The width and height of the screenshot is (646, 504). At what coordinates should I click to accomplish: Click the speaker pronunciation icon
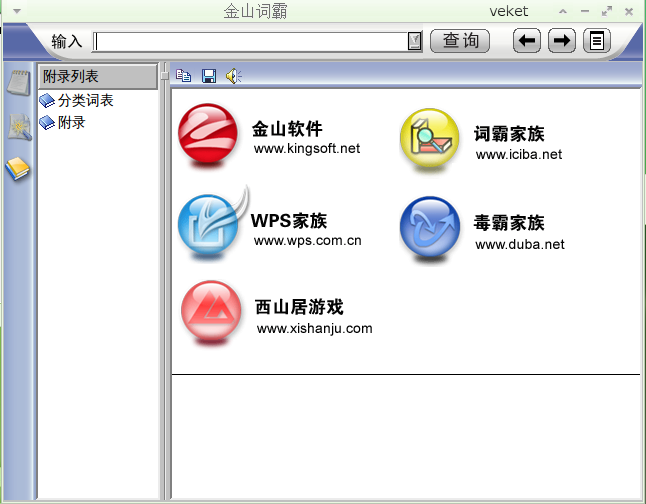[234, 76]
